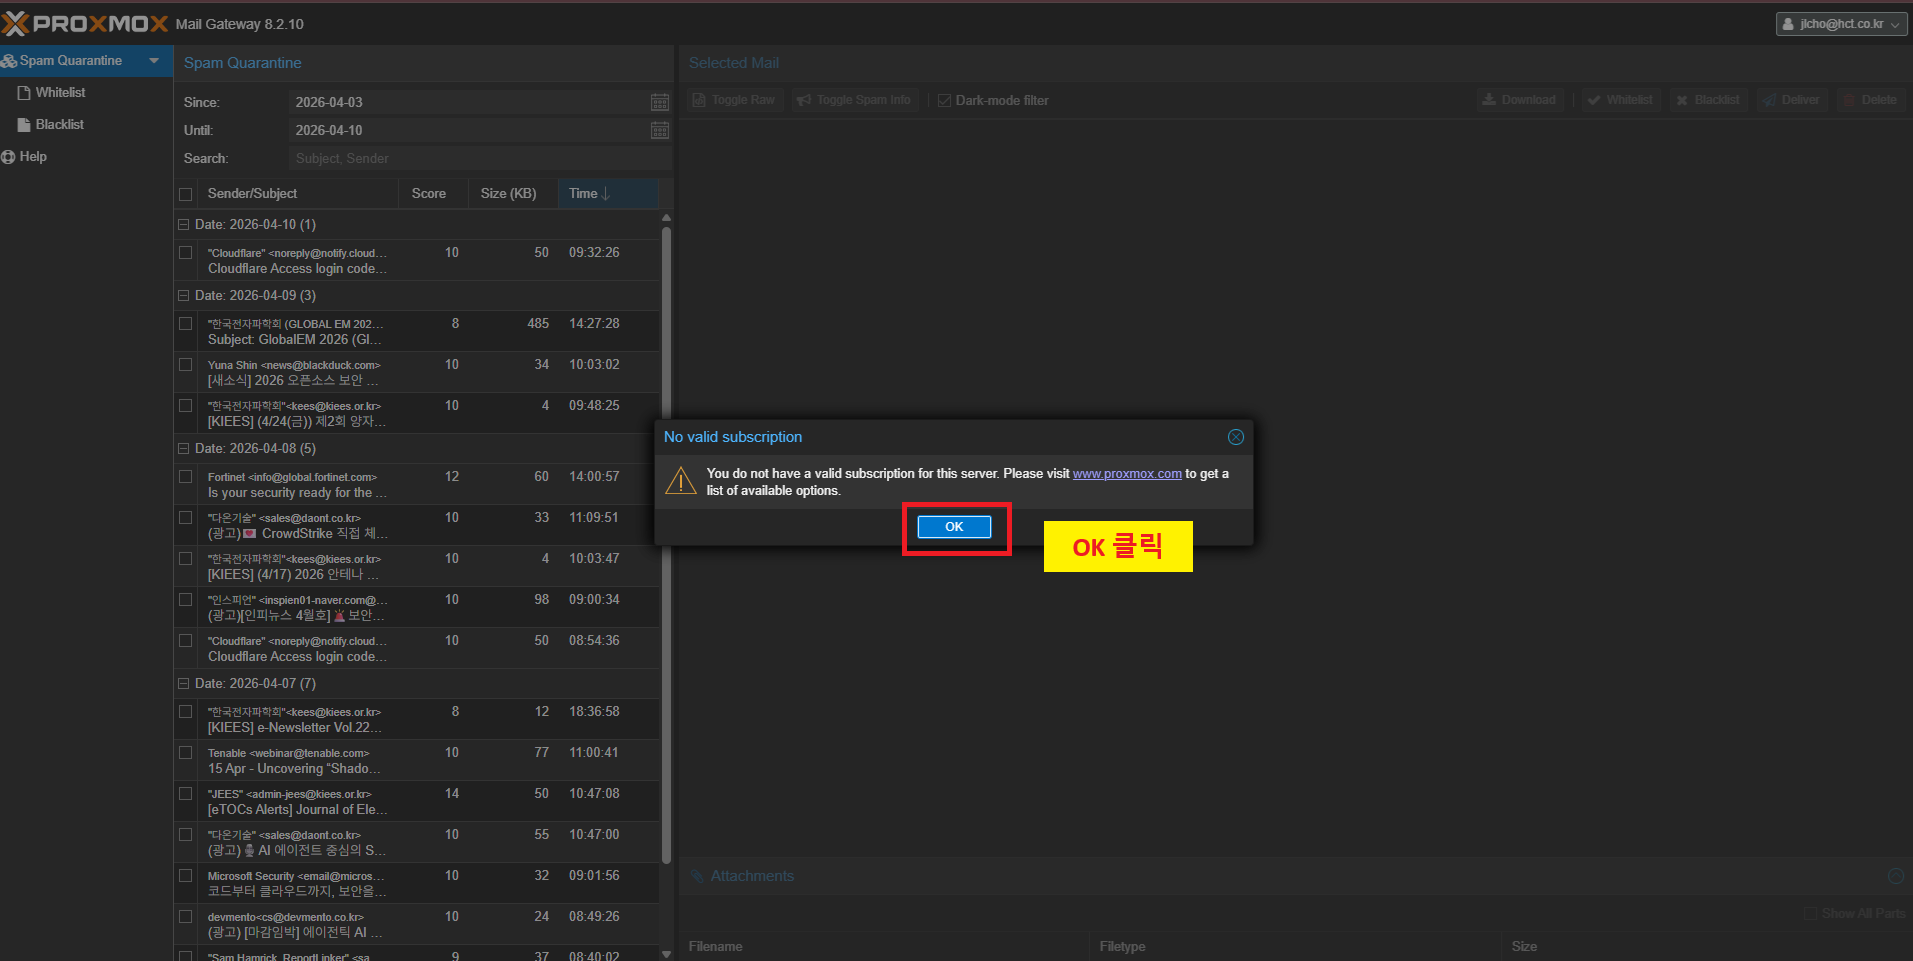Open the Until date calendar picker
1913x961 pixels.
(x=660, y=130)
